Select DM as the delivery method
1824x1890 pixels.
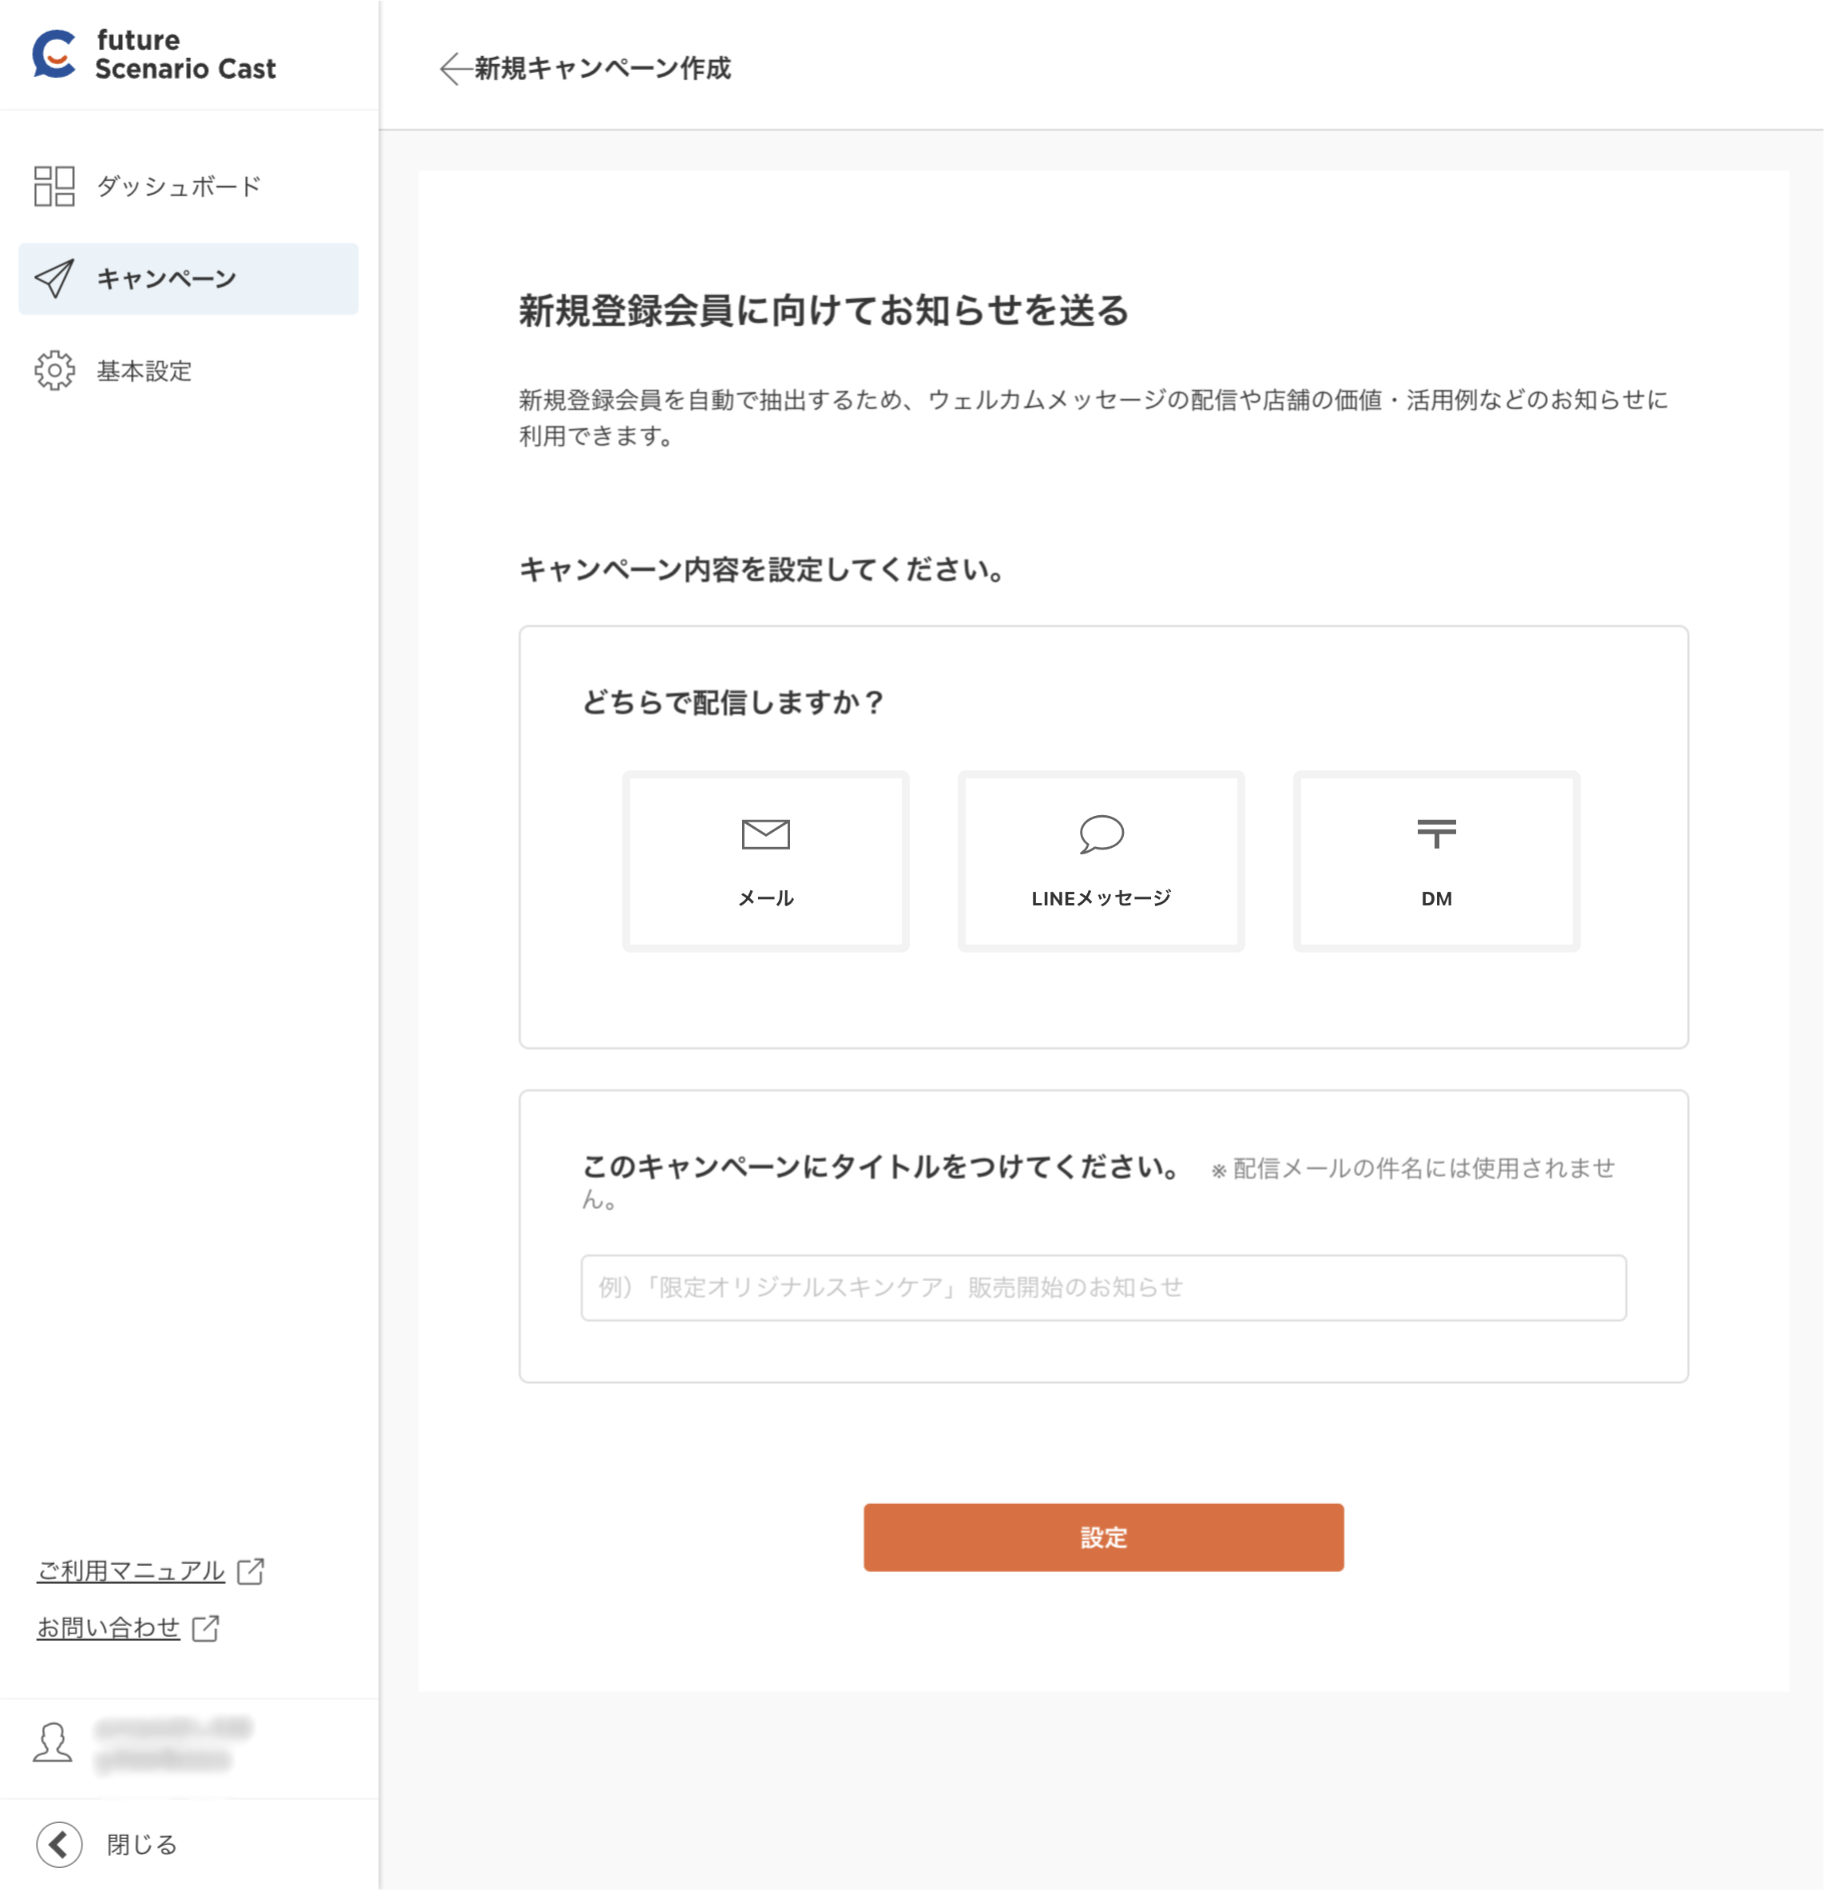point(1436,861)
